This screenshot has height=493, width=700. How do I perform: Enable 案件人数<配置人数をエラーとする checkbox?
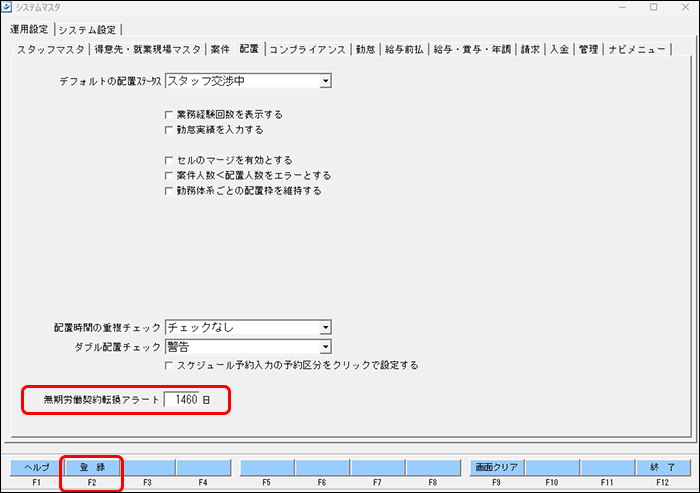169,175
